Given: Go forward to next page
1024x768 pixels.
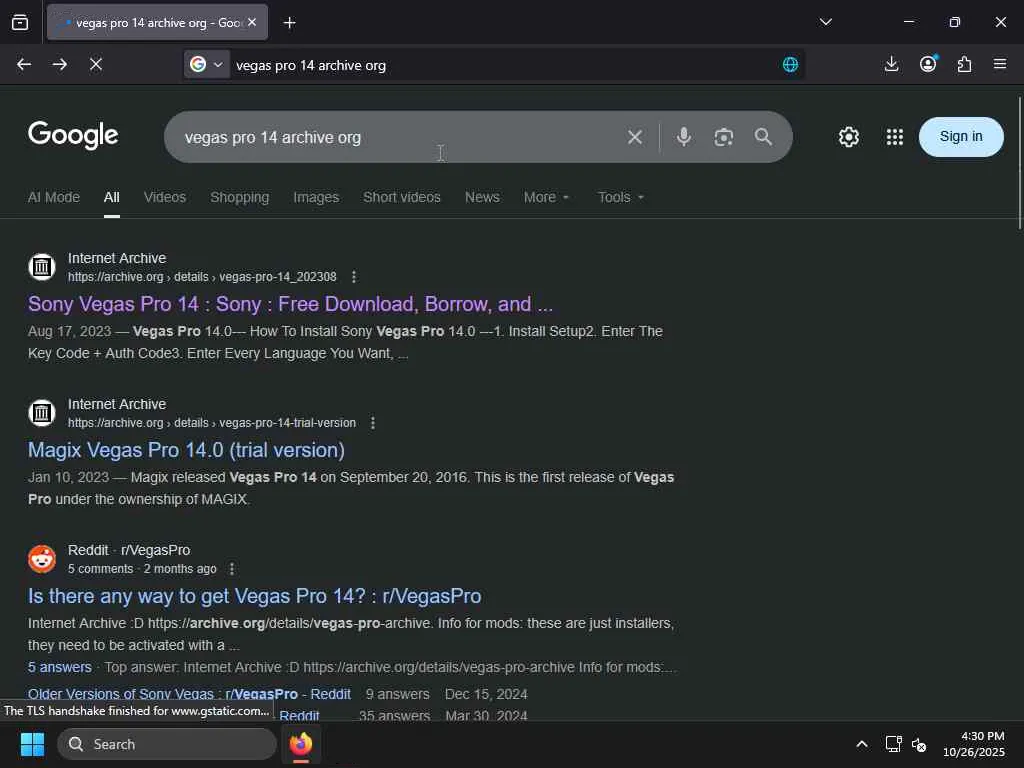Looking at the screenshot, I should [x=59, y=64].
